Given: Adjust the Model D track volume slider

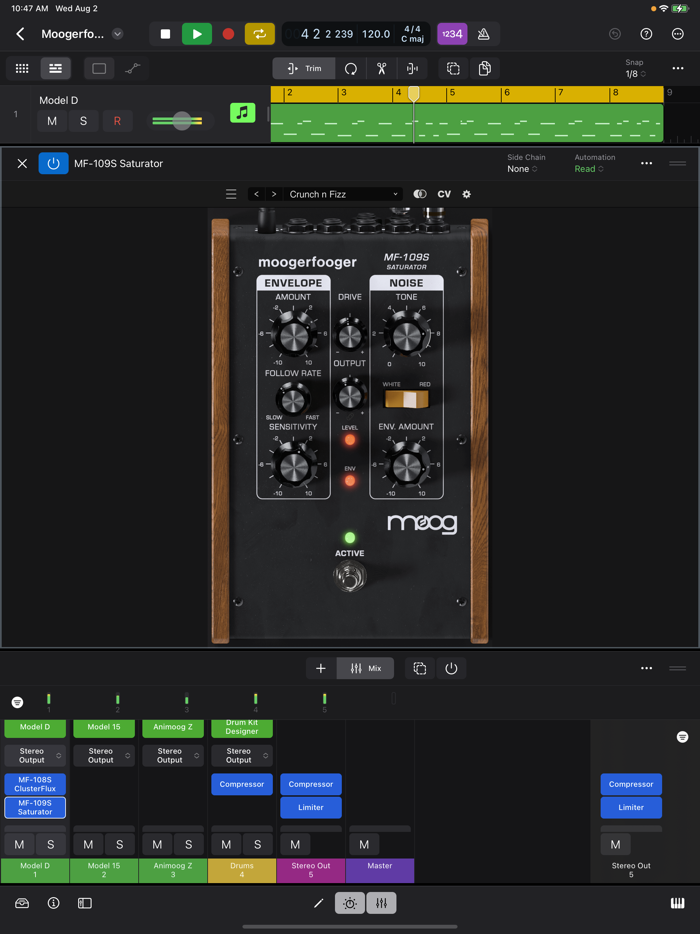Looking at the screenshot, I should point(182,121).
